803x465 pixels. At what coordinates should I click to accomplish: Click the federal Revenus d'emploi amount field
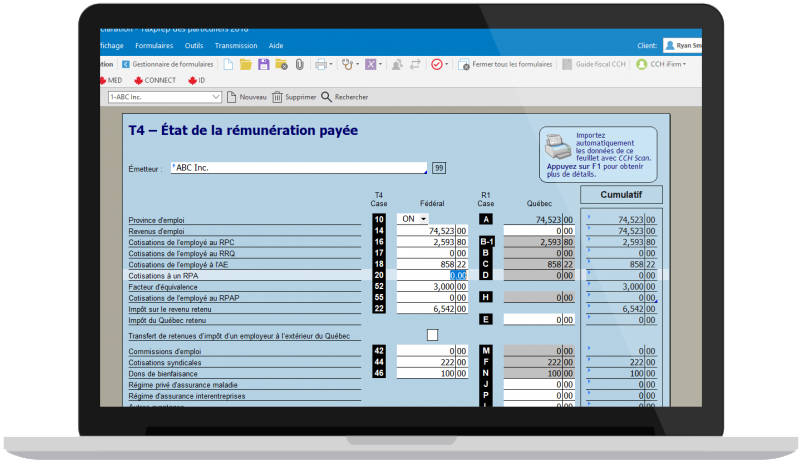pos(425,230)
